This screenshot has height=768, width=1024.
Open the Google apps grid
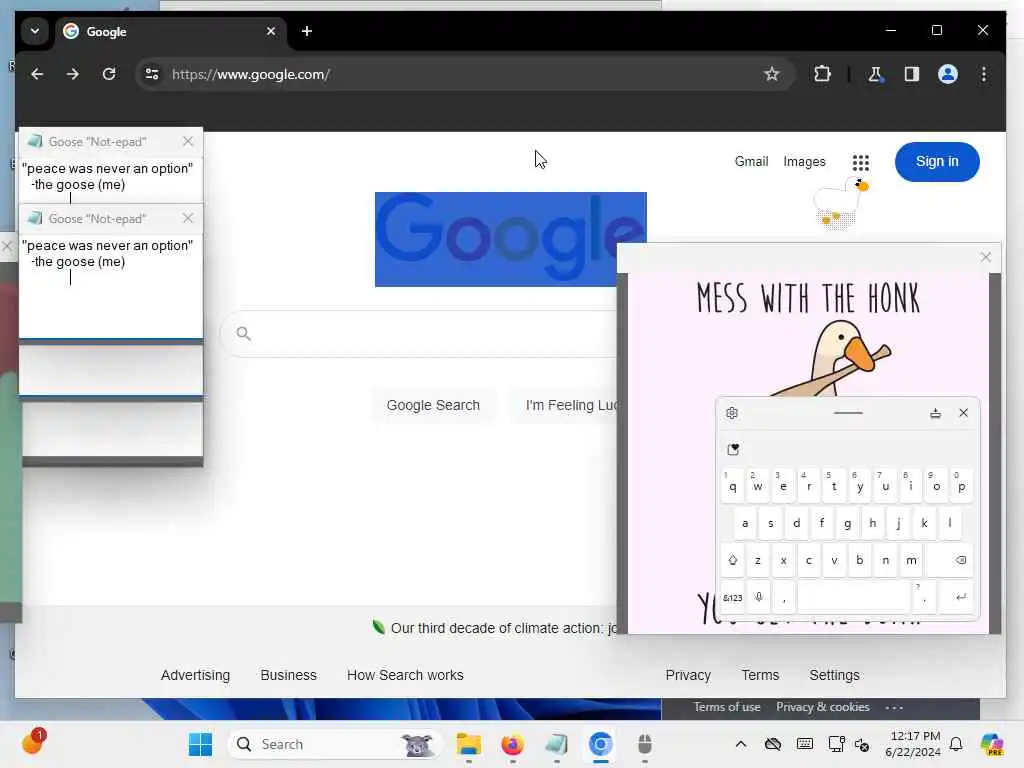861,162
